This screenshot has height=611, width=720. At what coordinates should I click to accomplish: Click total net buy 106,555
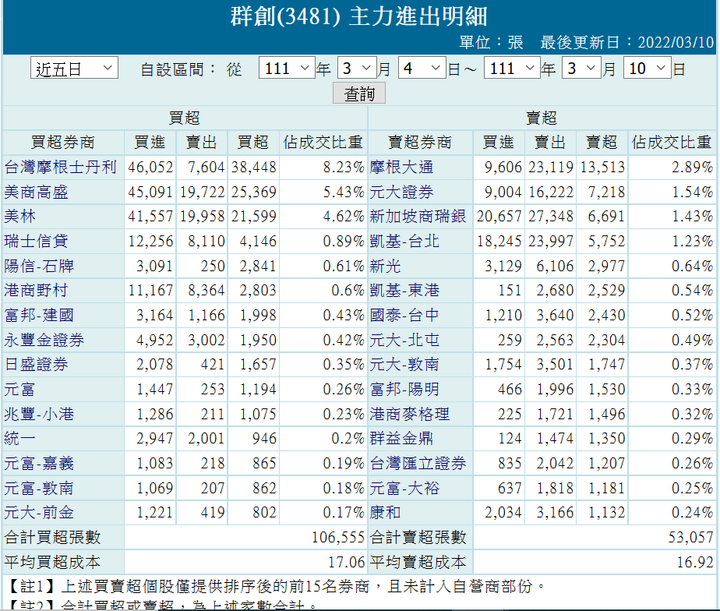[x=338, y=537]
